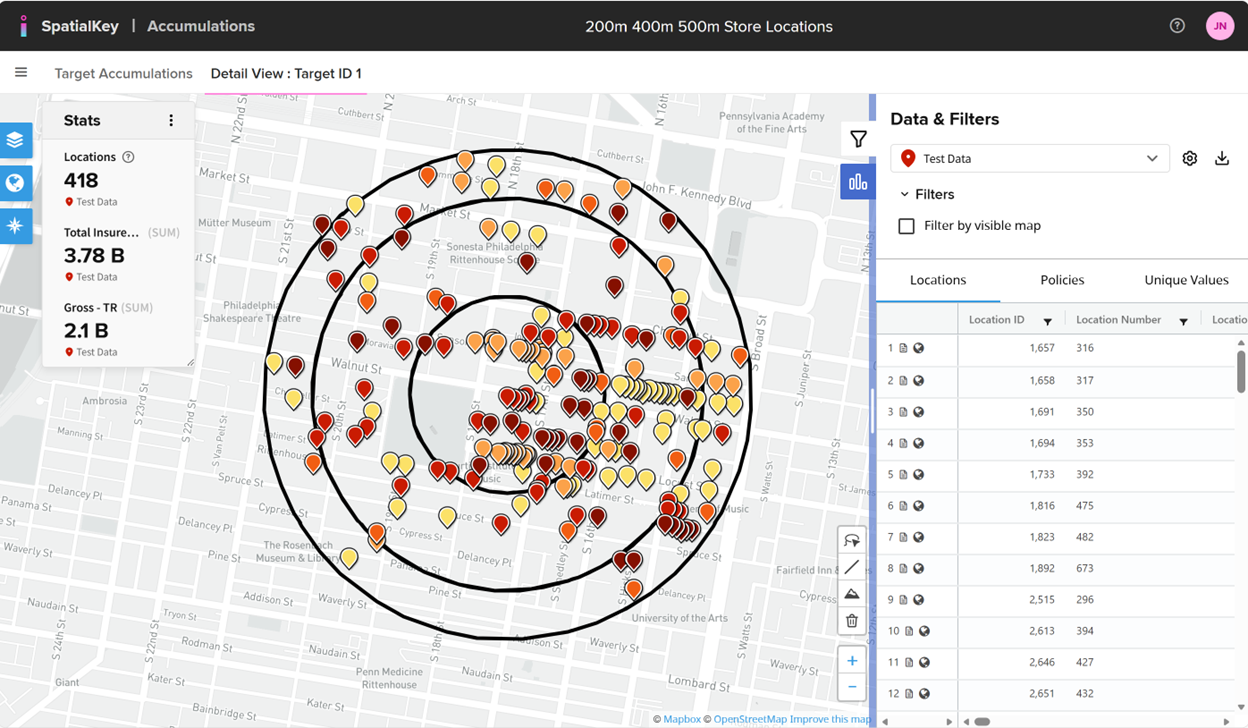Enable Filter by visible map checkbox

pos(907,226)
